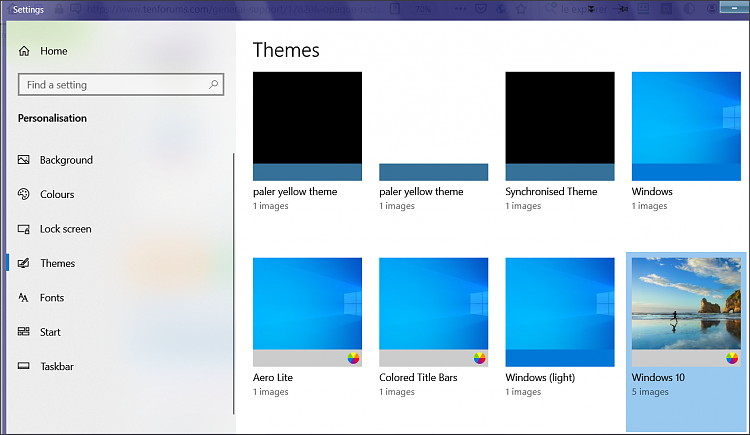Click the Background picture icon
This screenshot has height=435, width=750.
click(23, 160)
